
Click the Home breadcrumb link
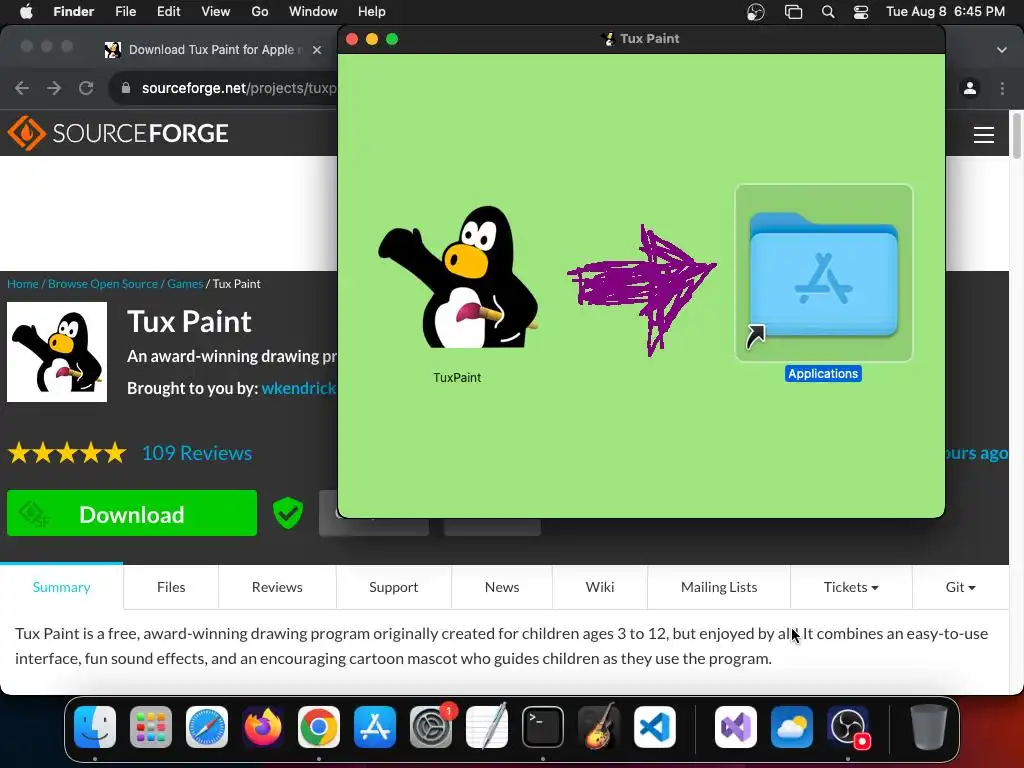(x=23, y=283)
